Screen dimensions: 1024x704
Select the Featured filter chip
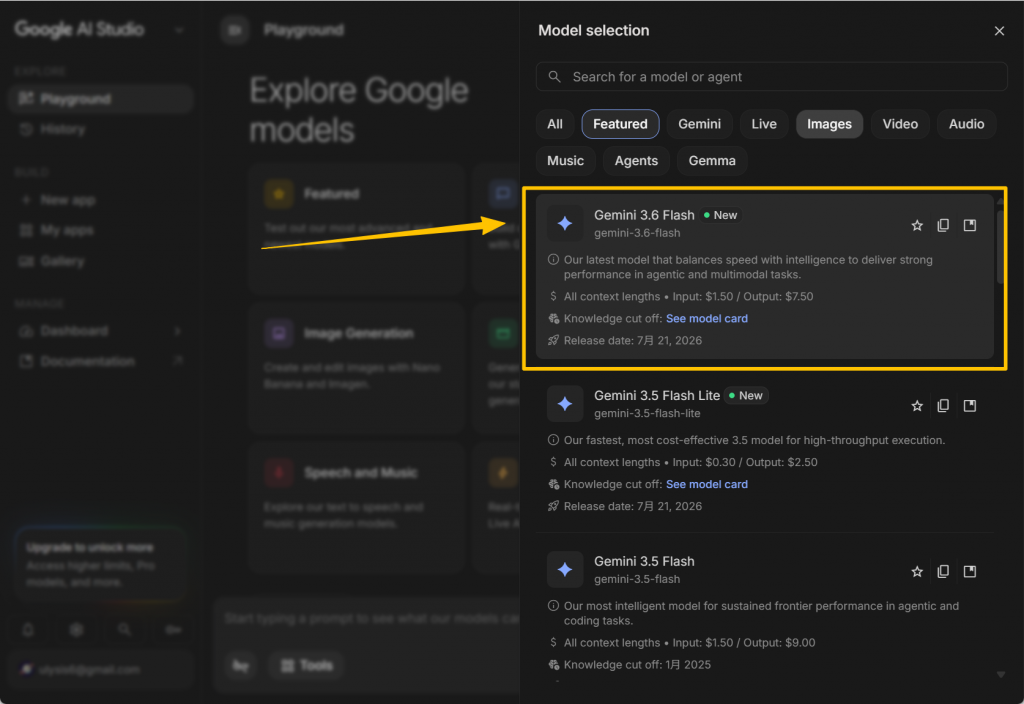620,124
